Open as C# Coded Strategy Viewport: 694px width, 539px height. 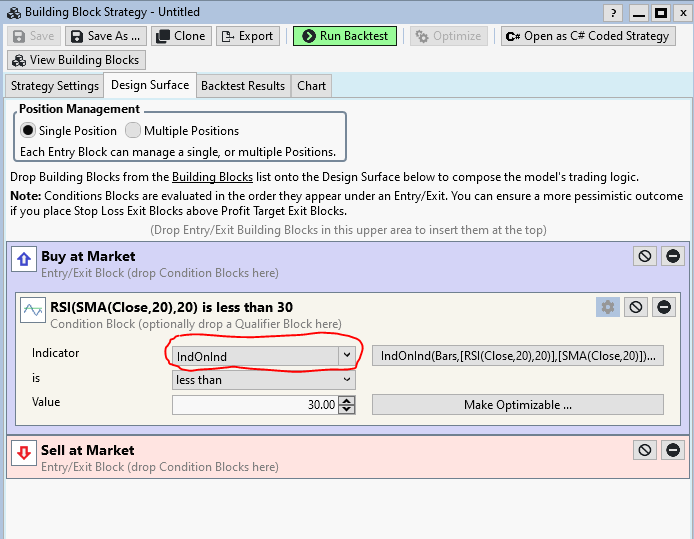587,36
